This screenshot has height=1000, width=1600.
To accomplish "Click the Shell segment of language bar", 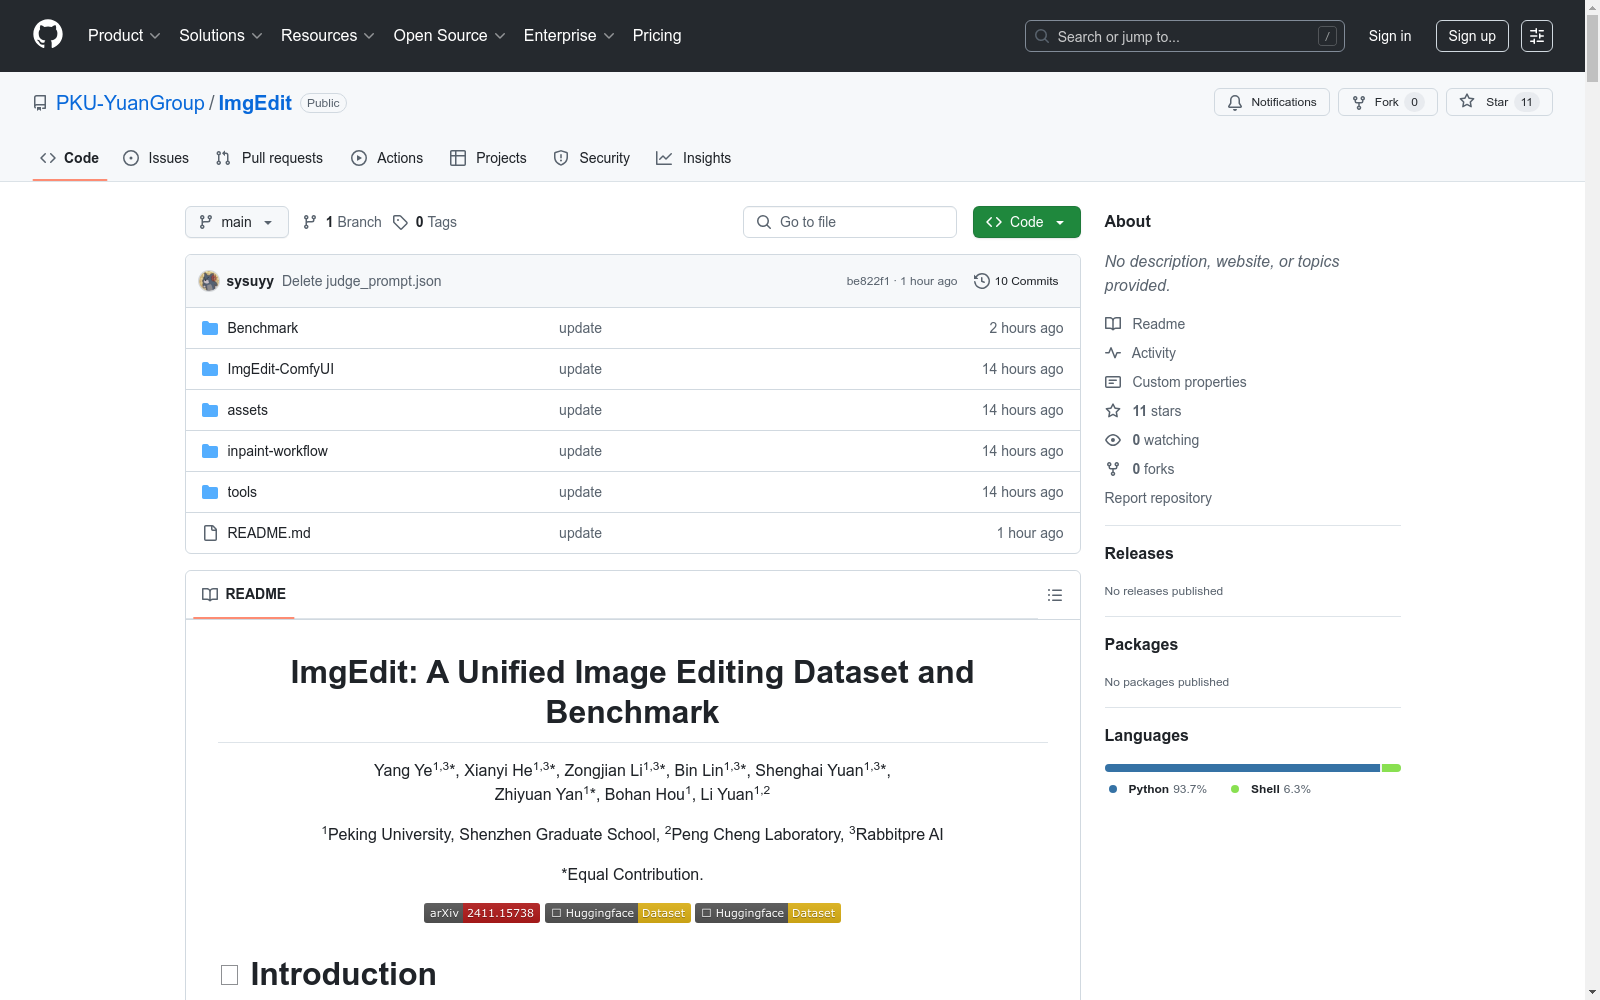I will coord(1391,768).
